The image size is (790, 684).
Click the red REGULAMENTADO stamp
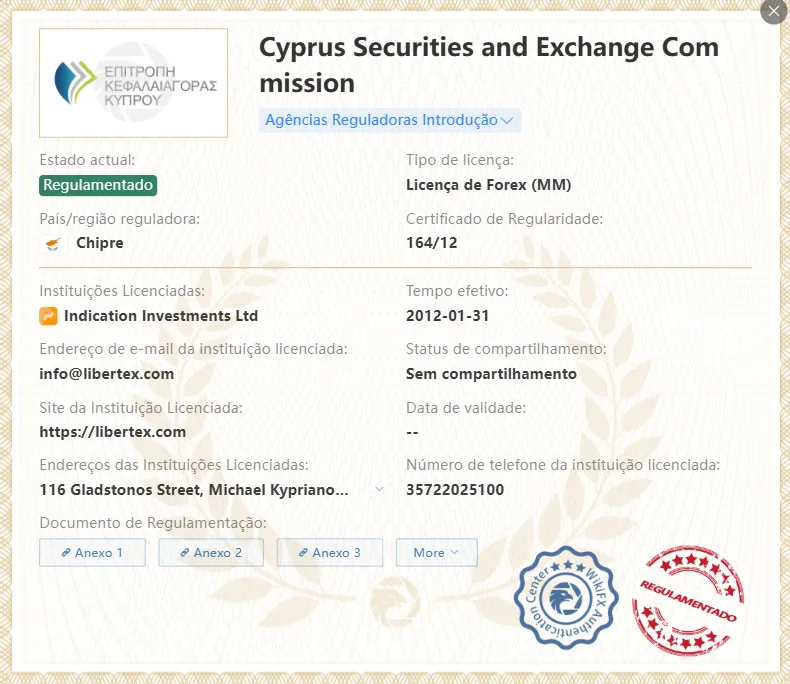tap(688, 600)
